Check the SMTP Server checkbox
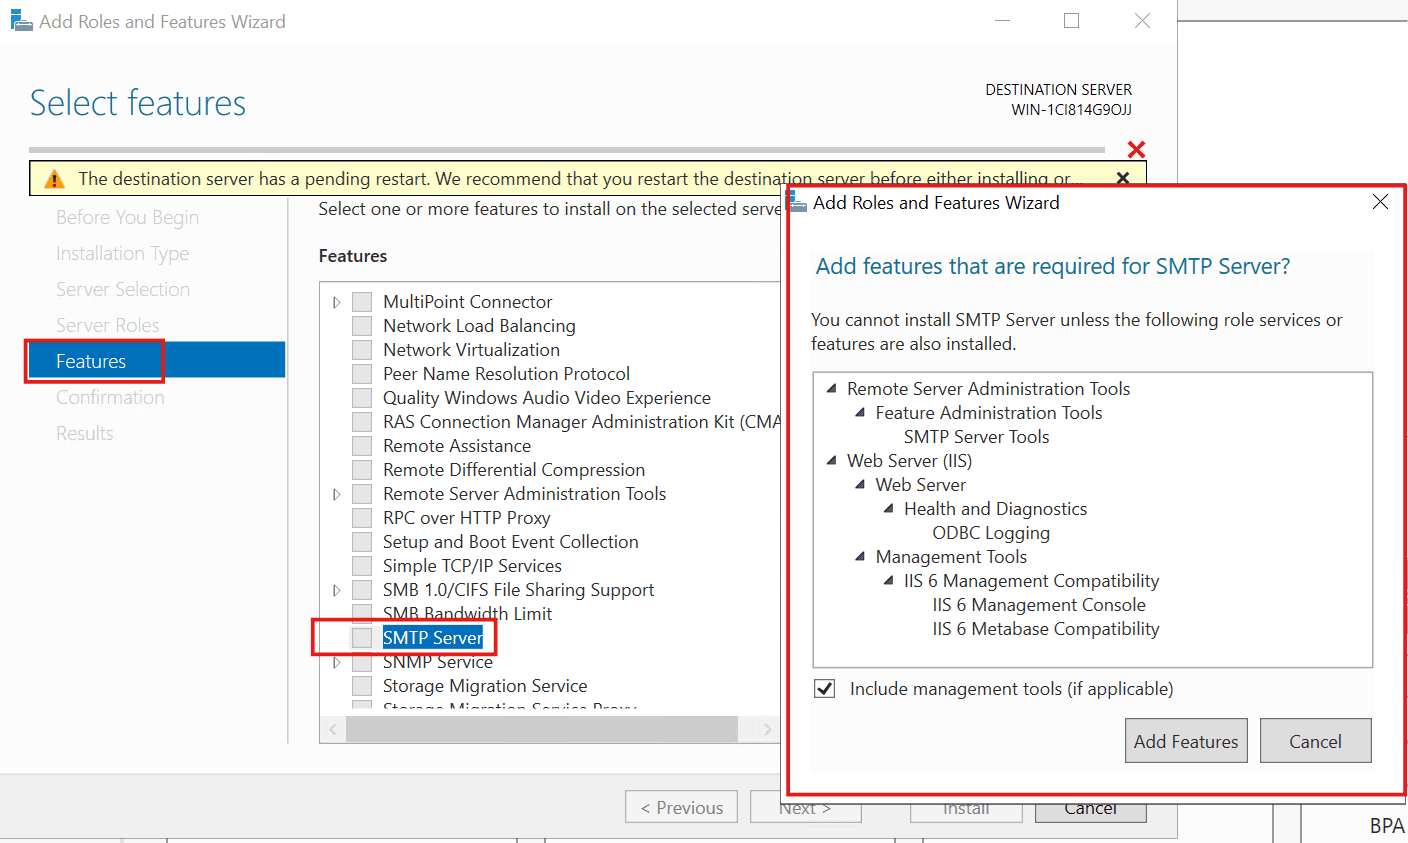This screenshot has height=843, width=1408. pos(361,637)
